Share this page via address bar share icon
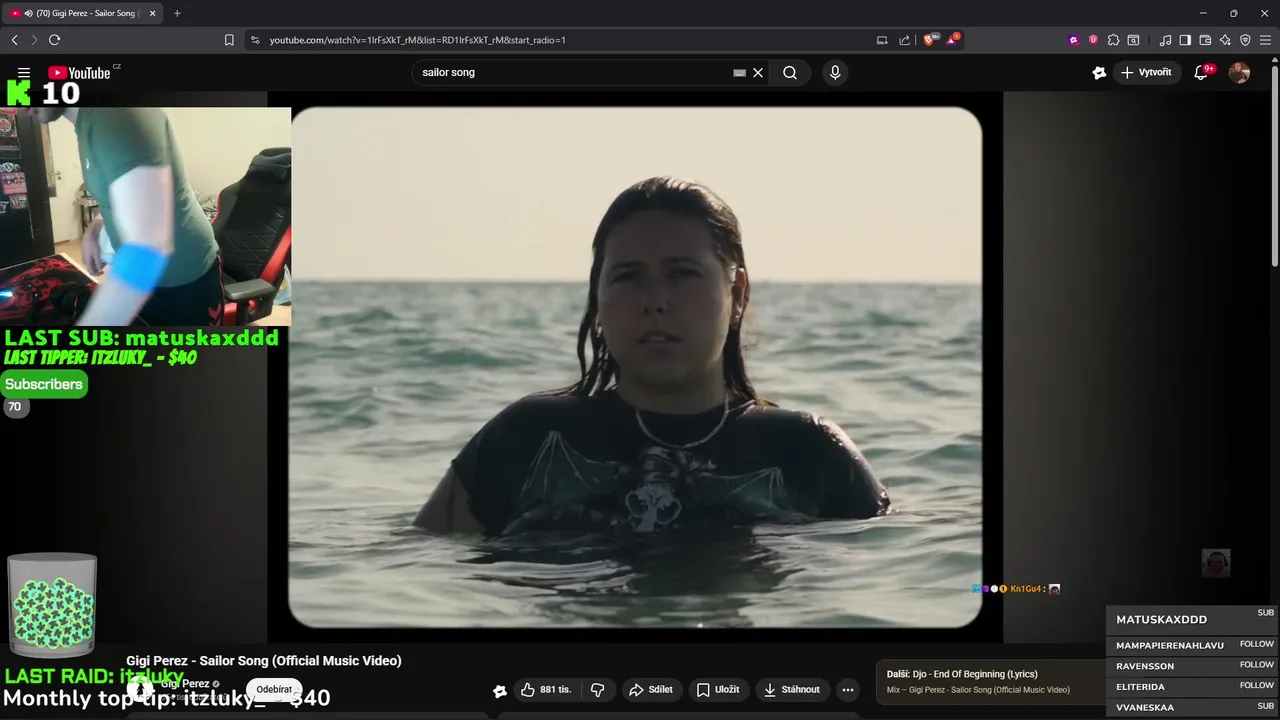Screen dimensions: 1280x720 [x=905, y=40]
